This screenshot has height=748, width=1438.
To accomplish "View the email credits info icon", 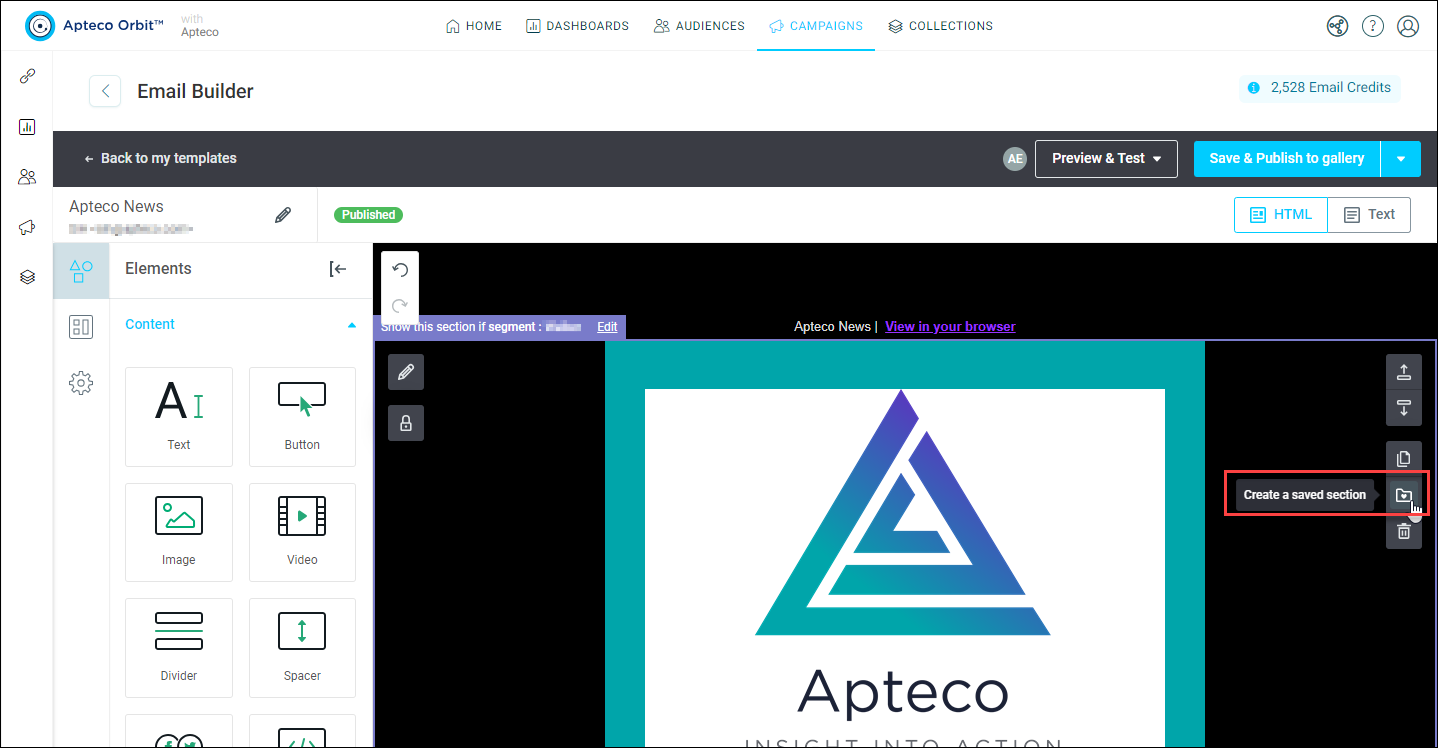I will coord(1254,88).
